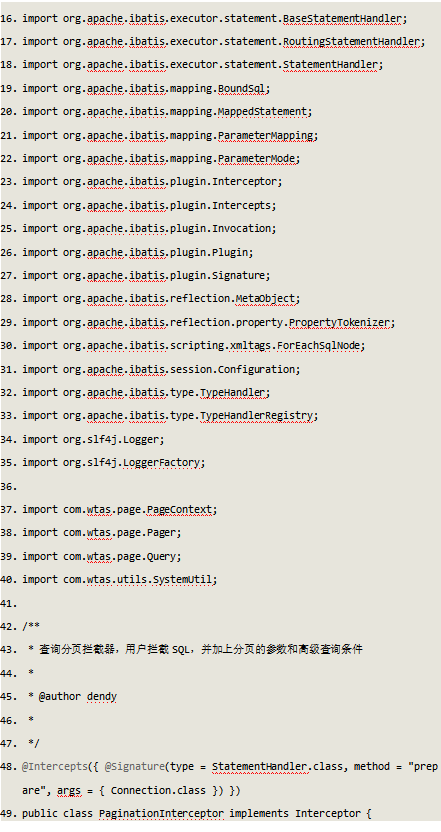The image size is (441, 832).
Task: Click TypeHandlerRegistry on line 33
Action: coord(256,415)
